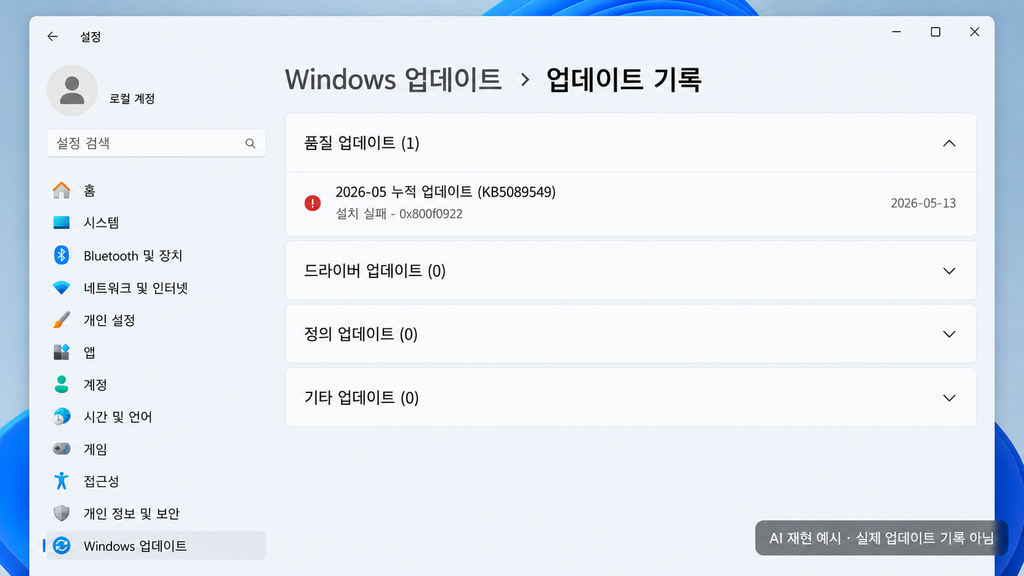Click the 설치 실패 - 0x800f0922 status text
Image resolution: width=1024 pixels, height=576 pixels.
[x=399, y=214]
